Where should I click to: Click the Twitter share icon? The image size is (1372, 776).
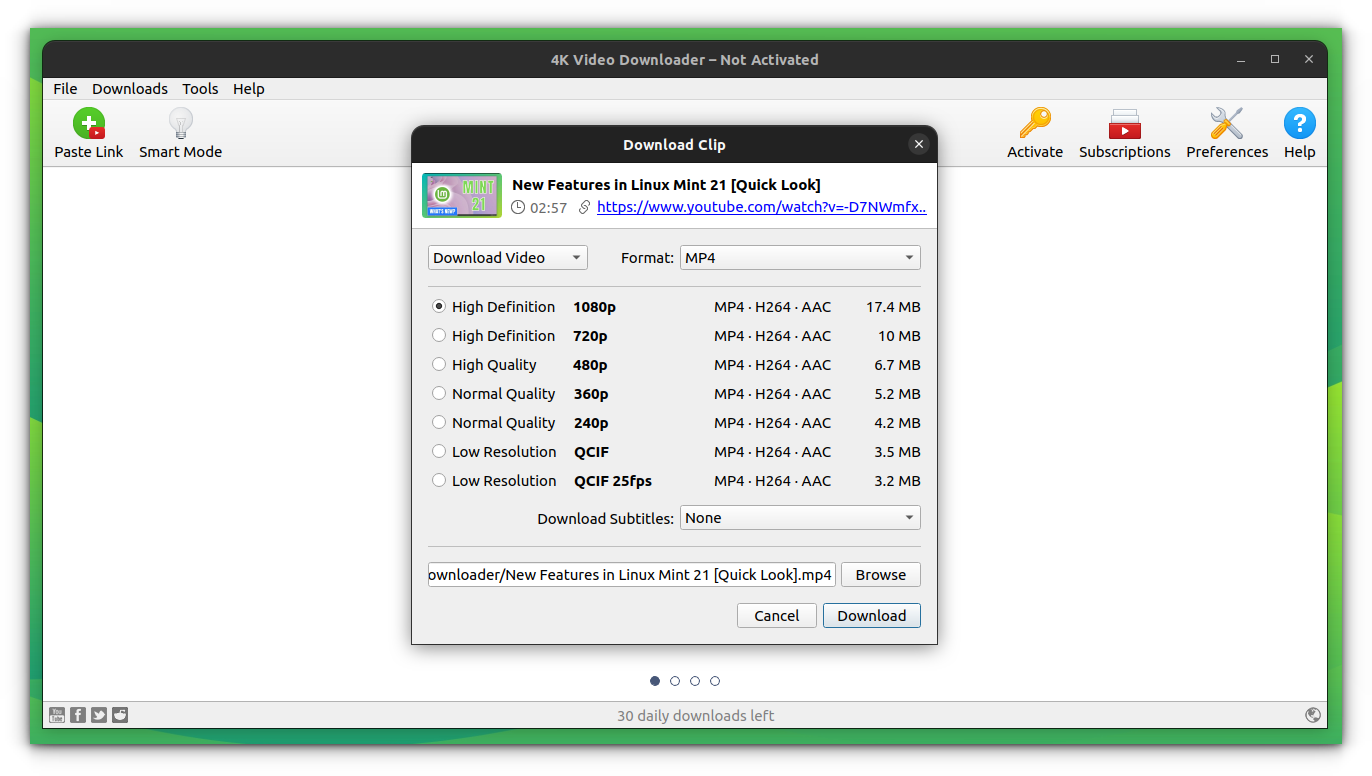(x=99, y=714)
